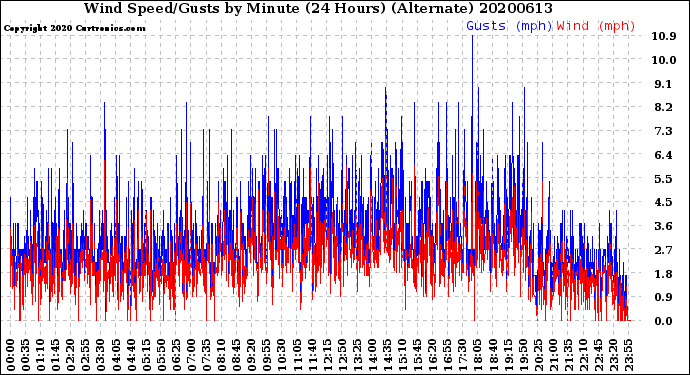Click the 07:00 time label on x-axis
690x375 pixels.
(x=191, y=355)
